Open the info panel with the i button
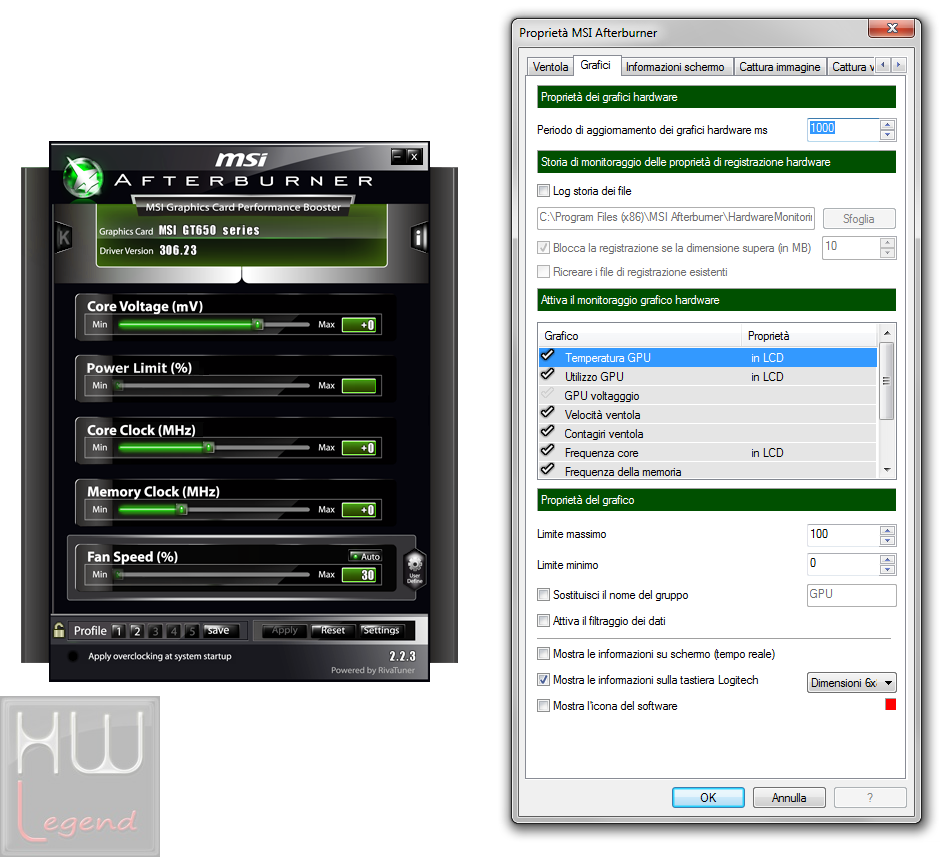 419,237
